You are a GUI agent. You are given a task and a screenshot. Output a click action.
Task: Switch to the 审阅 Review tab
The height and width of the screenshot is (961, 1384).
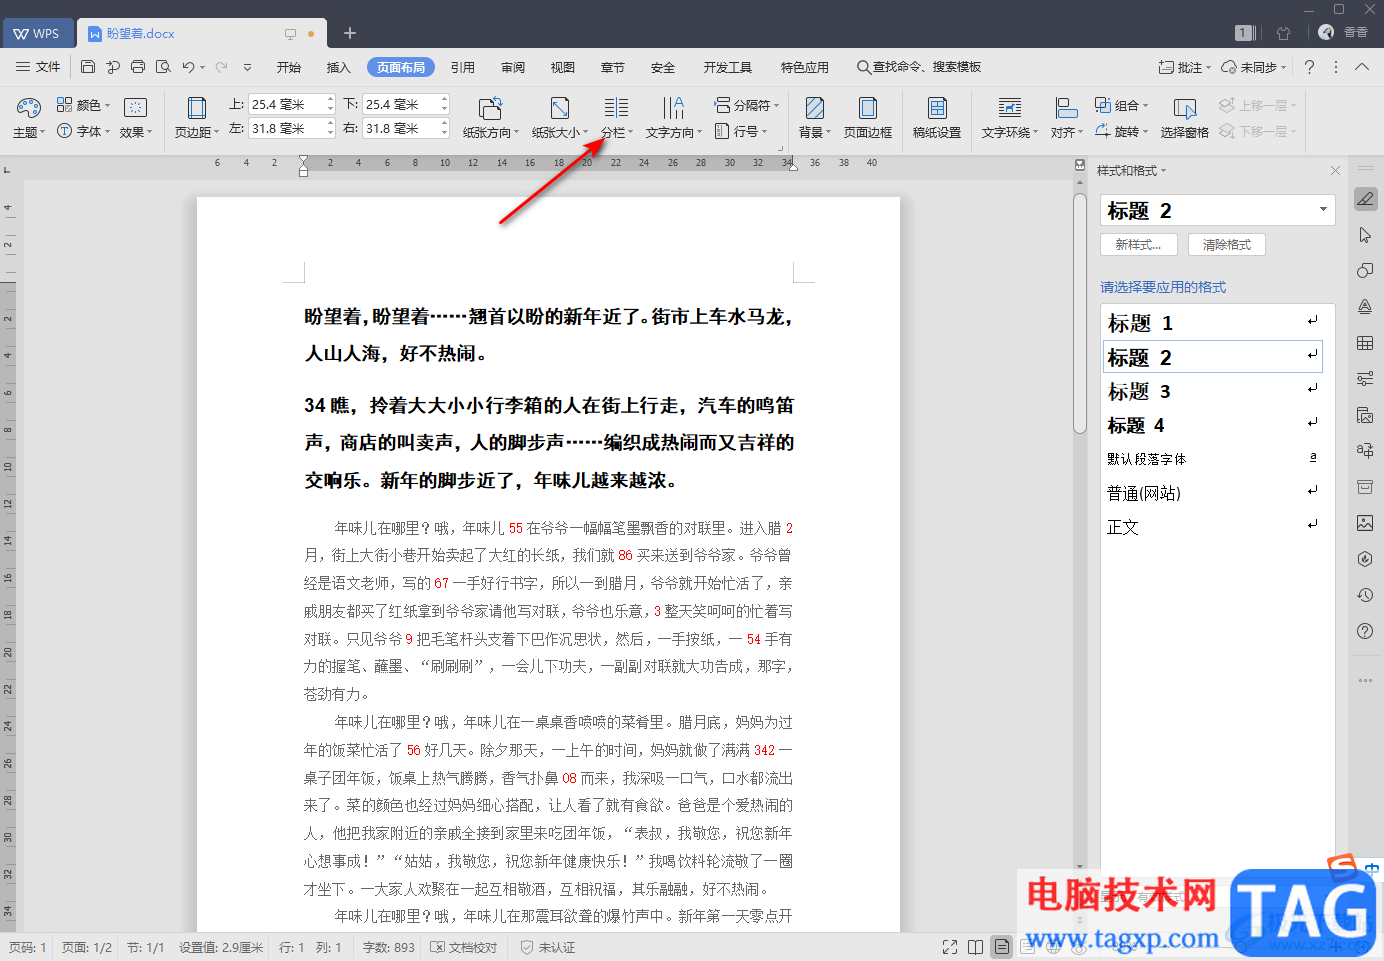[513, 67]
